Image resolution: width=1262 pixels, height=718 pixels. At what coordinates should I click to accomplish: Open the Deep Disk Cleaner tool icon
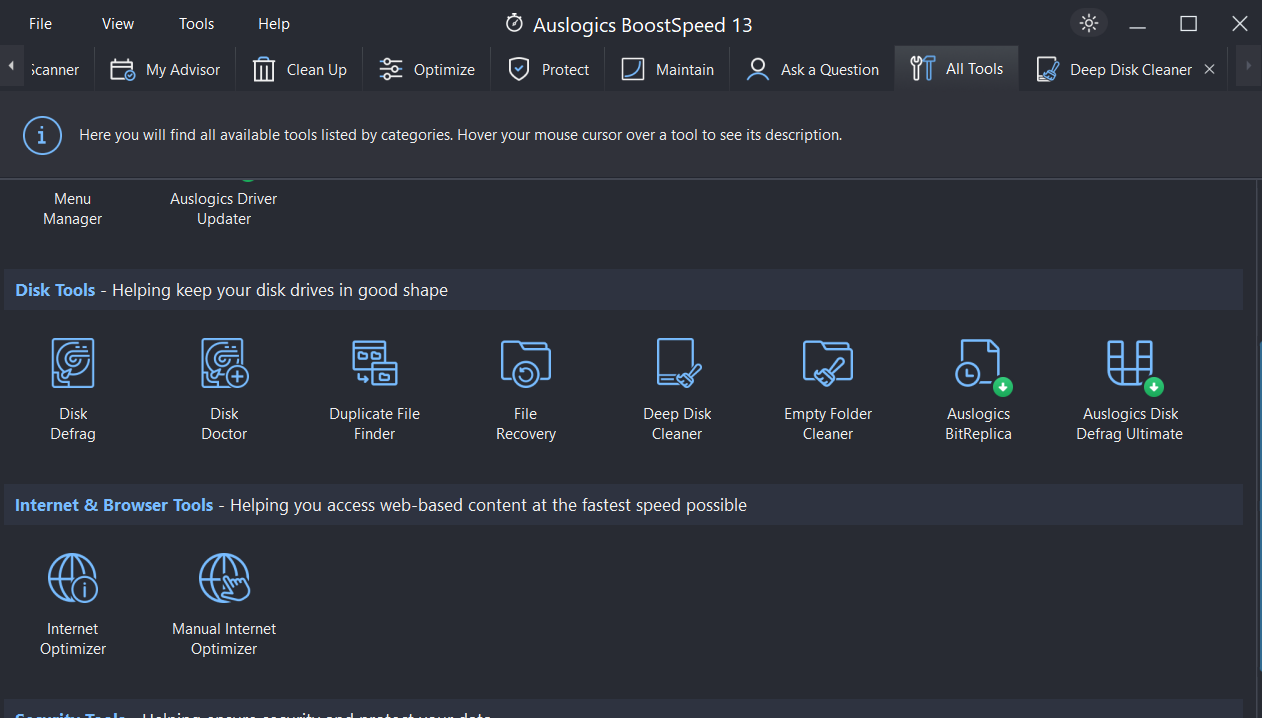point(678,363)
